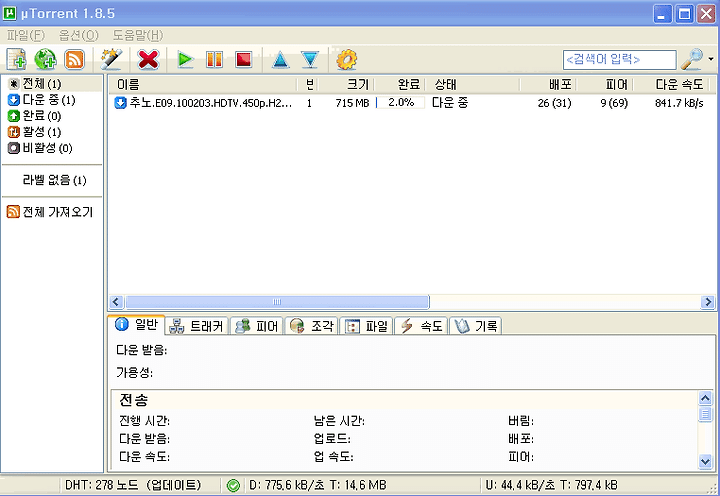This screenshot has height=496, width=720.
Task: Switch to the 기록 tab
Action: [x=476, y=326]
